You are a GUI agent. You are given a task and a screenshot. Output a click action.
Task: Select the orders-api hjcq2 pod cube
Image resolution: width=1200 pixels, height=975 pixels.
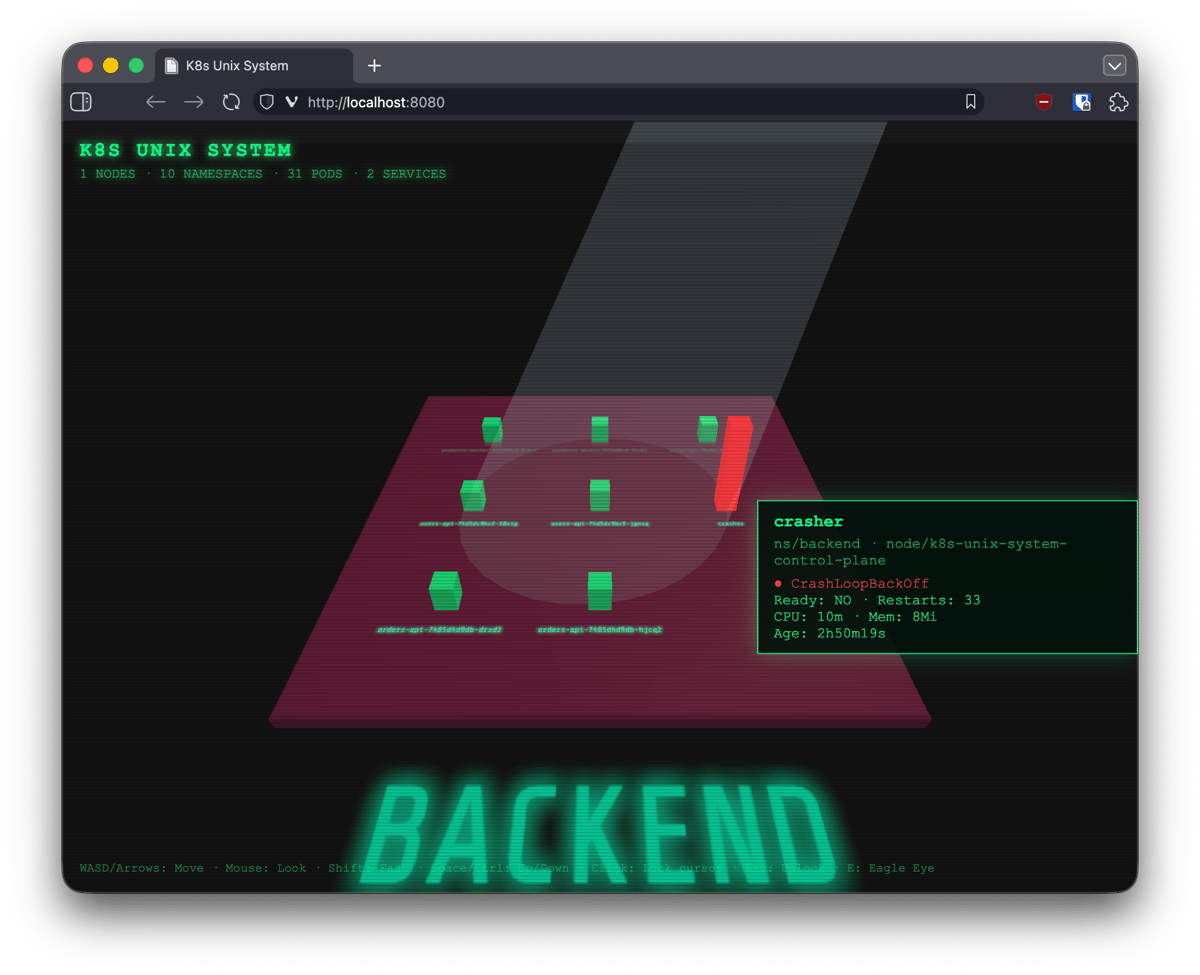pos(600,591)
